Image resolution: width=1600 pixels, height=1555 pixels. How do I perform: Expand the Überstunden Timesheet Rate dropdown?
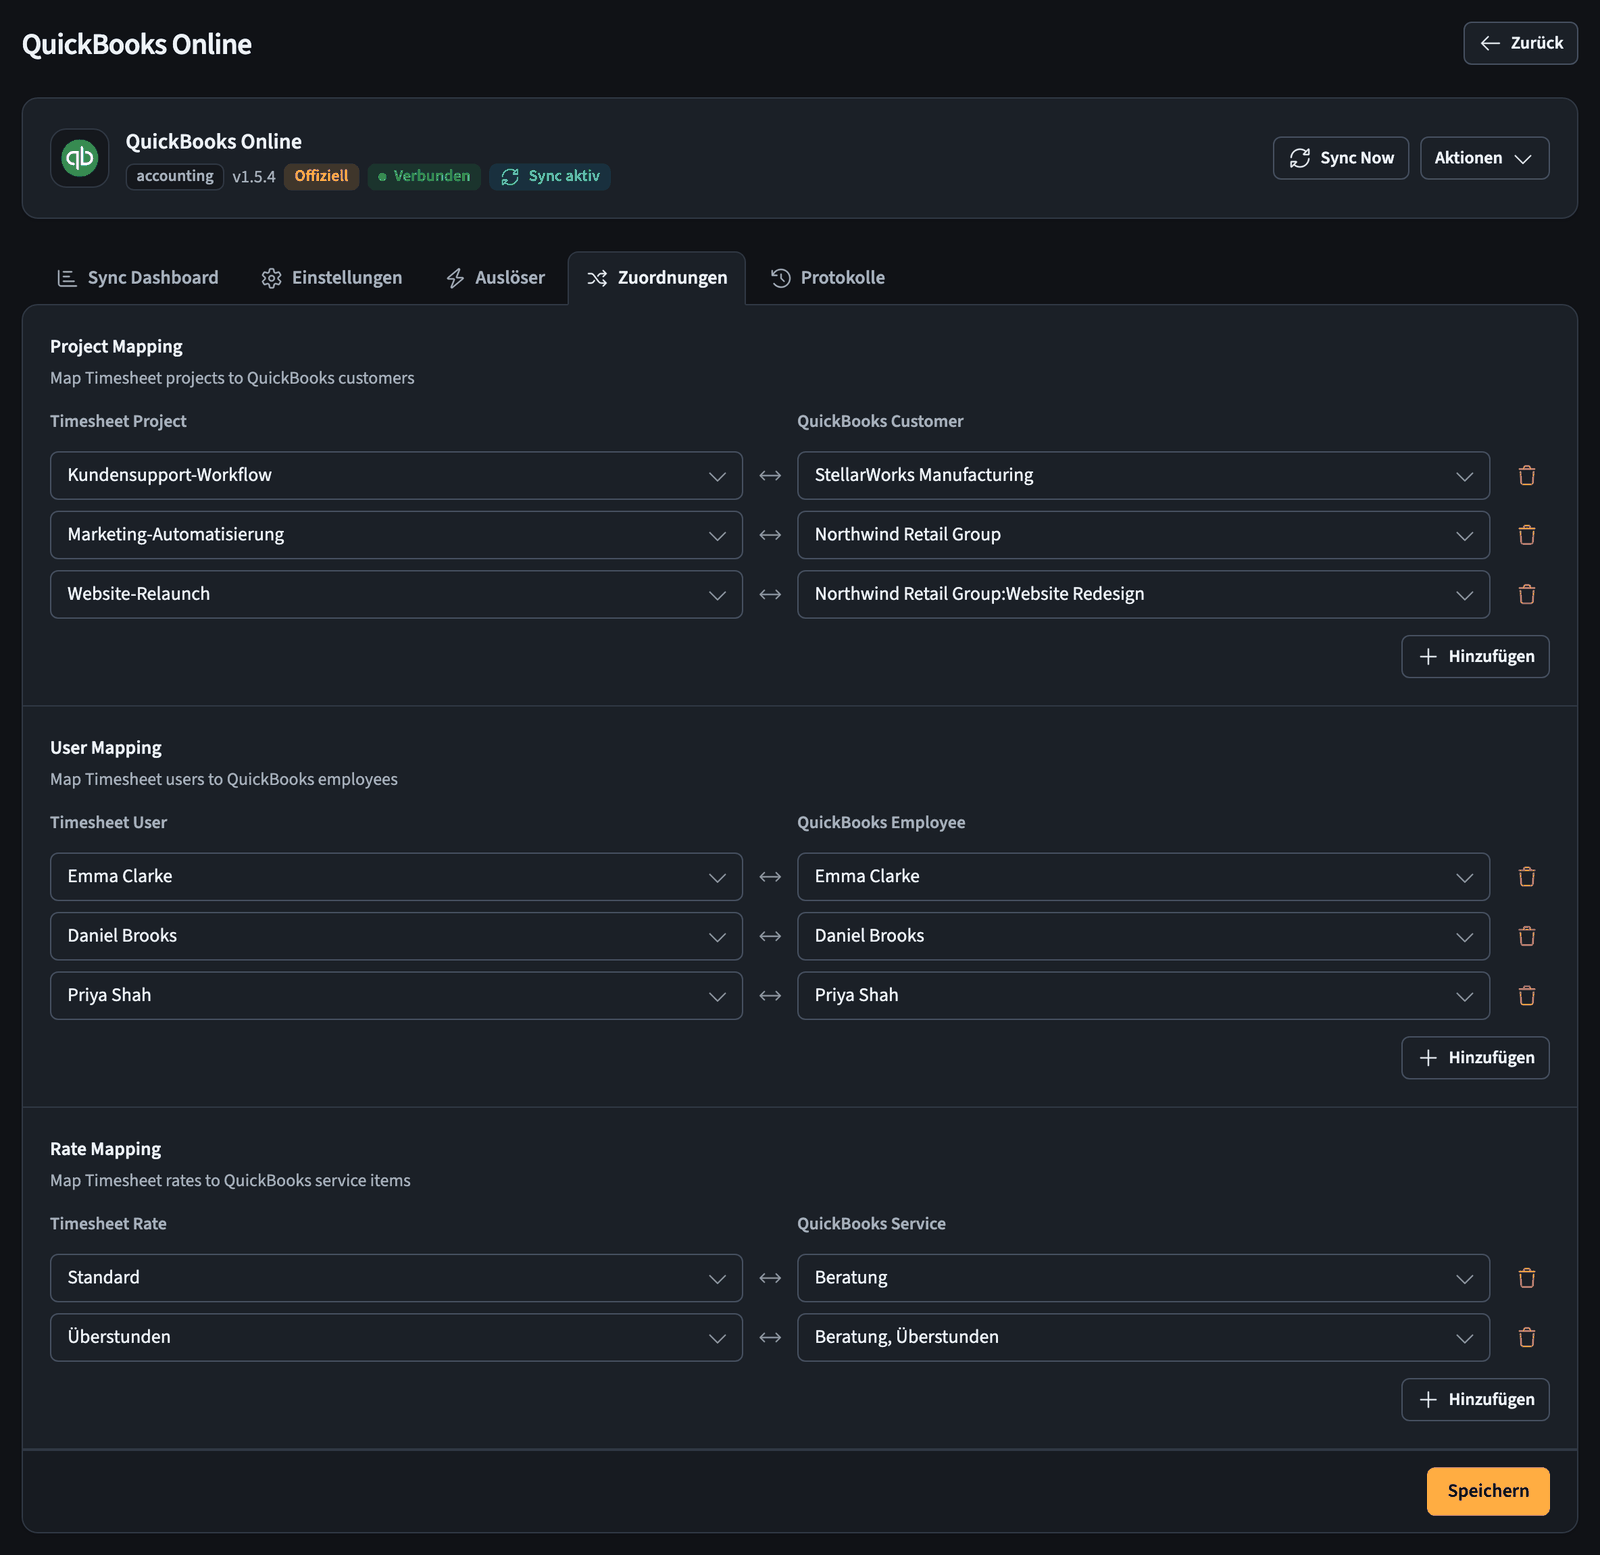[x=396, y=1337]
